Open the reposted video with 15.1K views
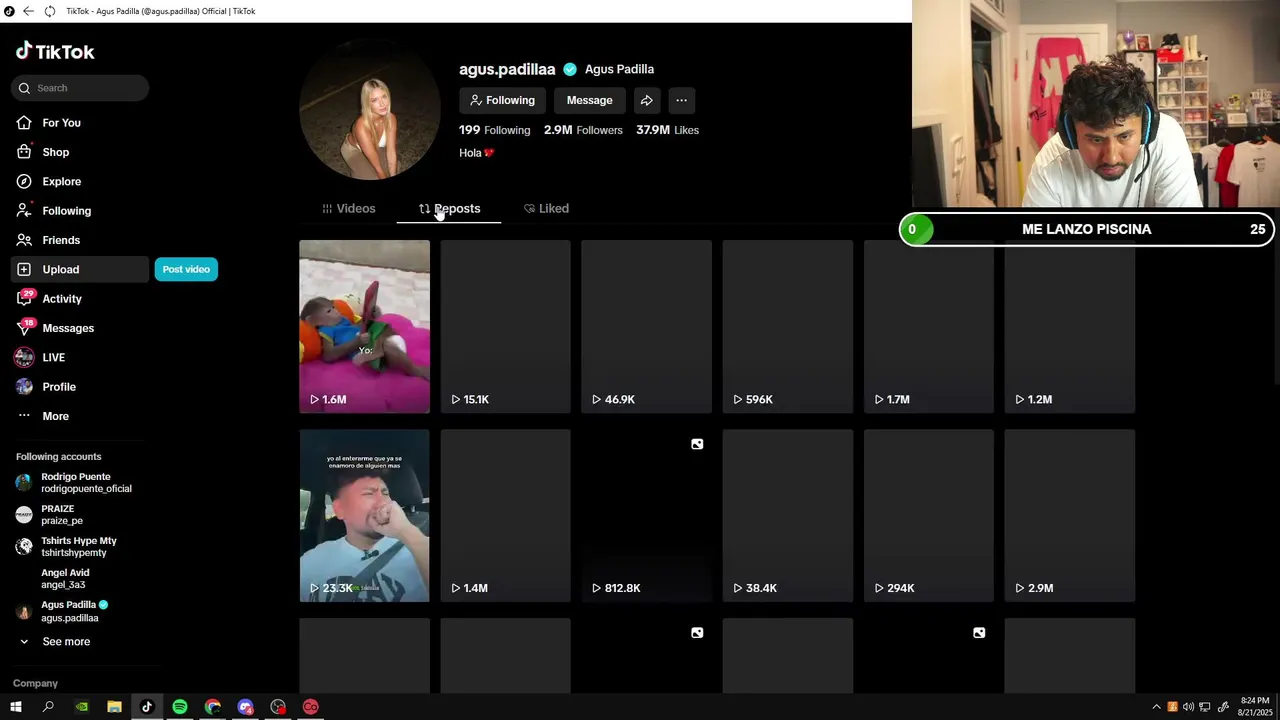Screen dimensions: 1280x720 (506, 326)
